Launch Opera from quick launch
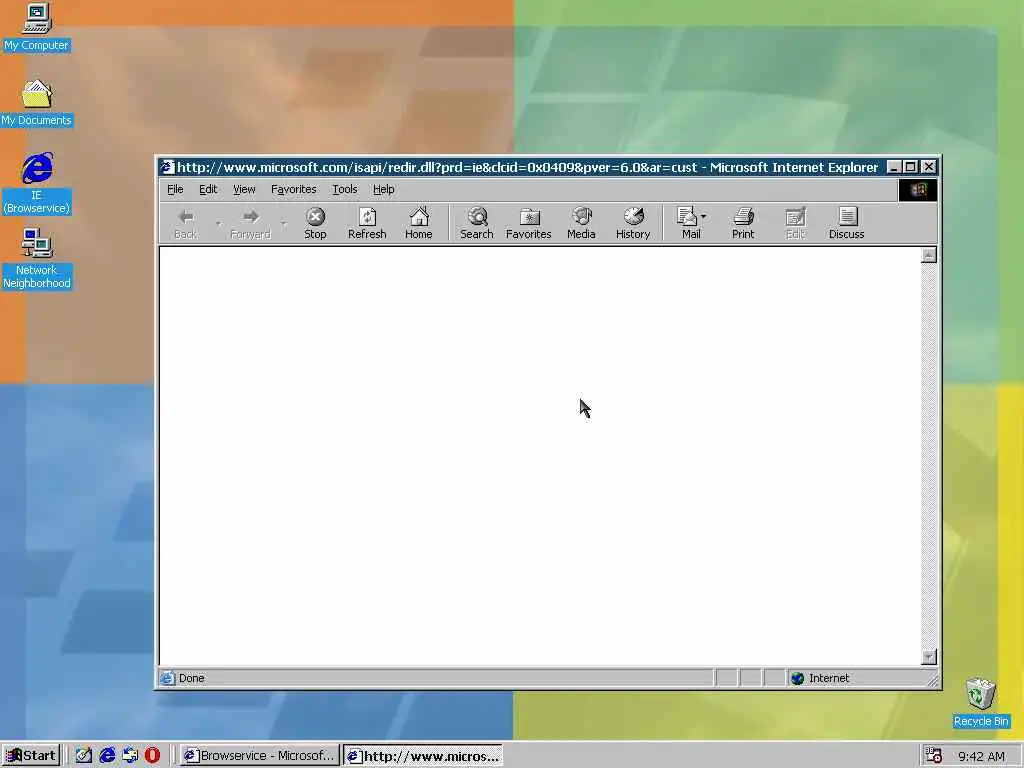The height and width of the screenshot is (768, 1024). [x=152, y=756]
